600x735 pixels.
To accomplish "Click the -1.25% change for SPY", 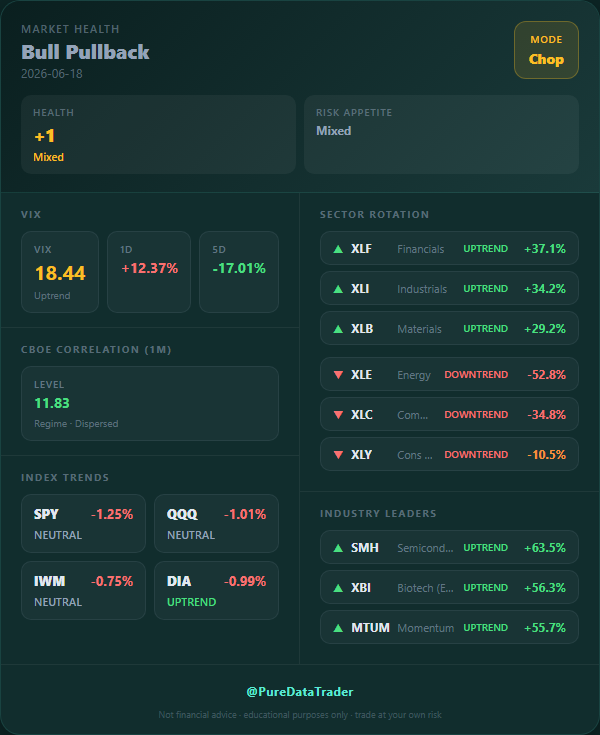I will coord(112,514).
